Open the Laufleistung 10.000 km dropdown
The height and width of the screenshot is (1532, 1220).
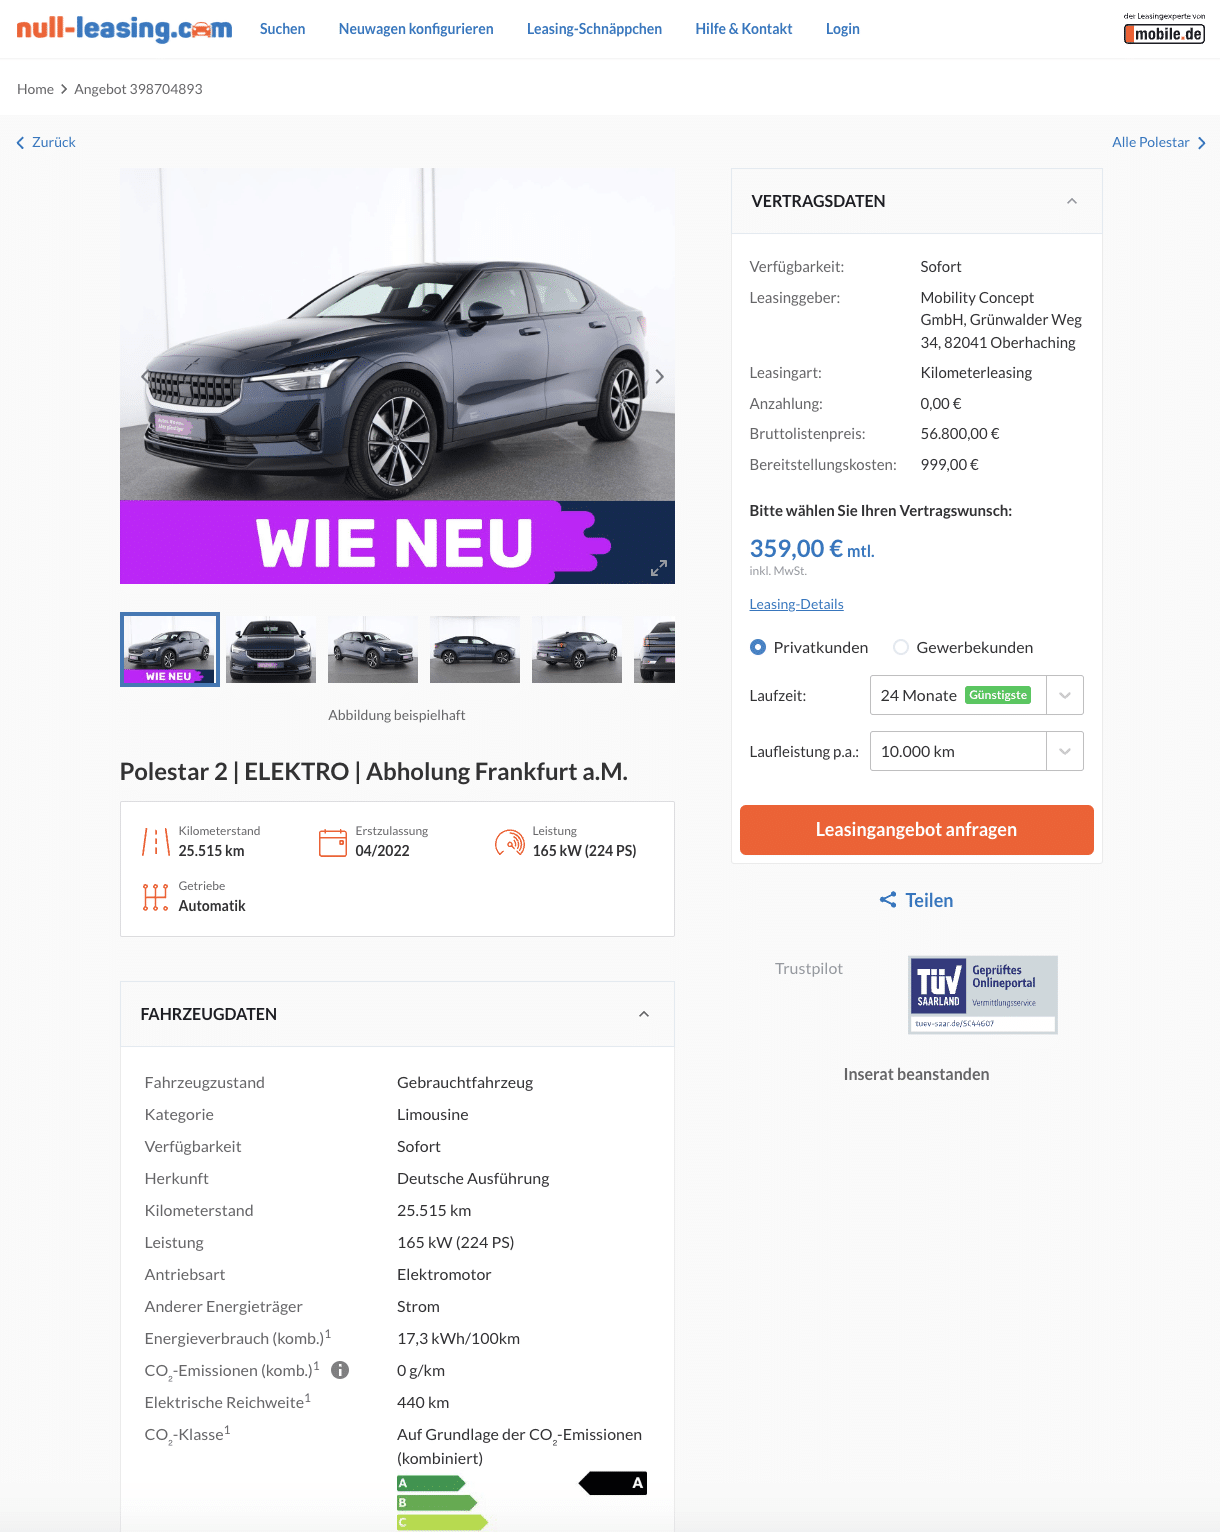pyautogui.click(x=977, y=751)
